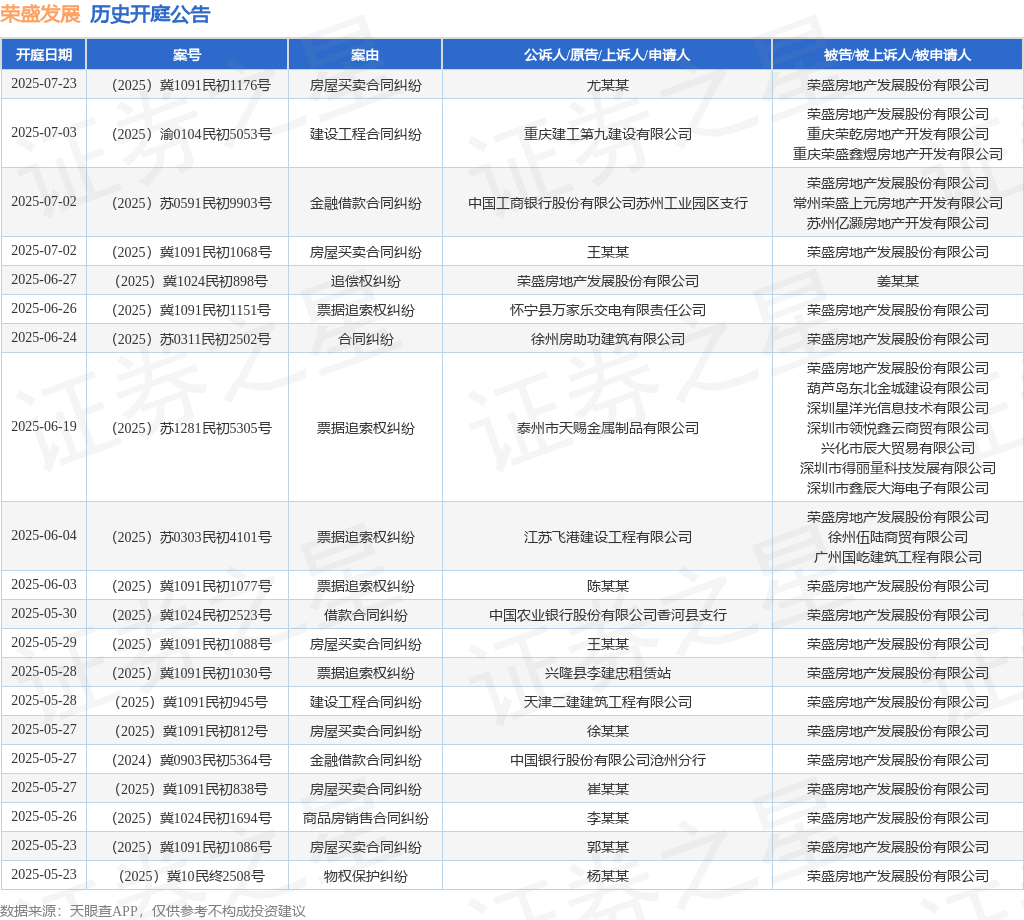
Task: Click date cell 2025-06-19
Action: click(44, 426)
